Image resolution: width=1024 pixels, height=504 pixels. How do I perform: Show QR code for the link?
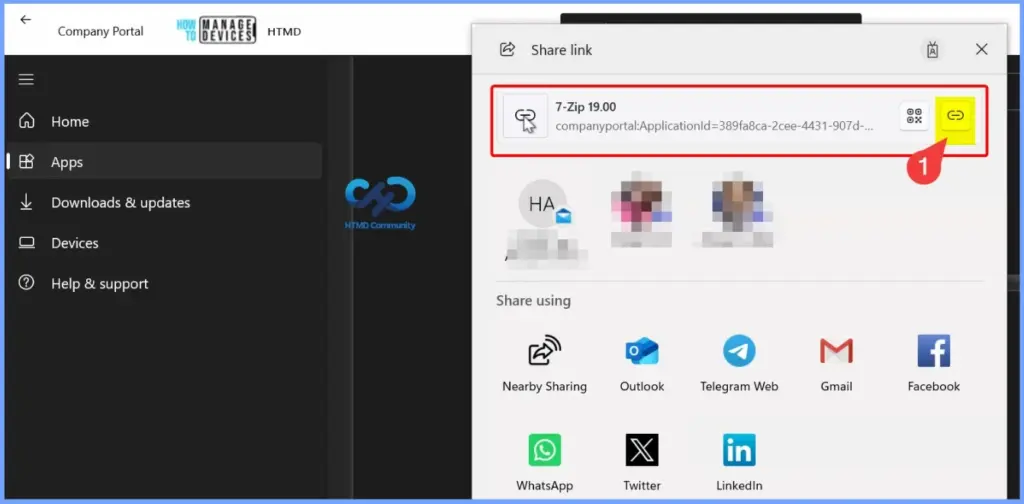click(x=914, y=116)
